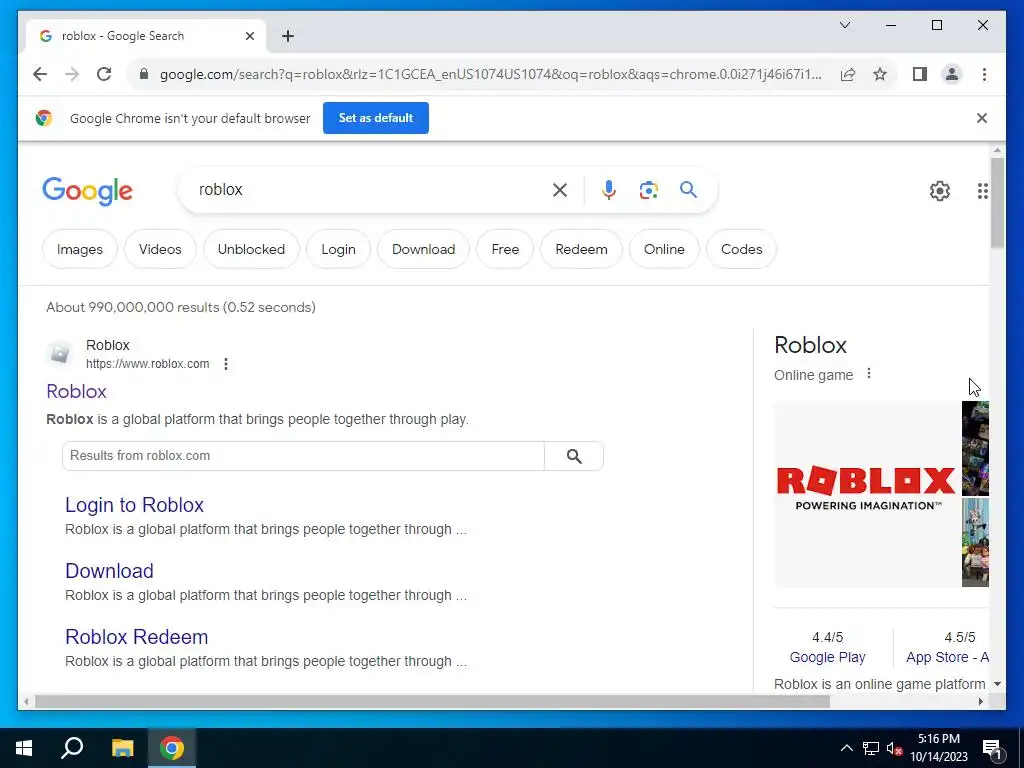Select the Login filter chip
This screenshot has height=768, width=1024.
coord(338,249)
